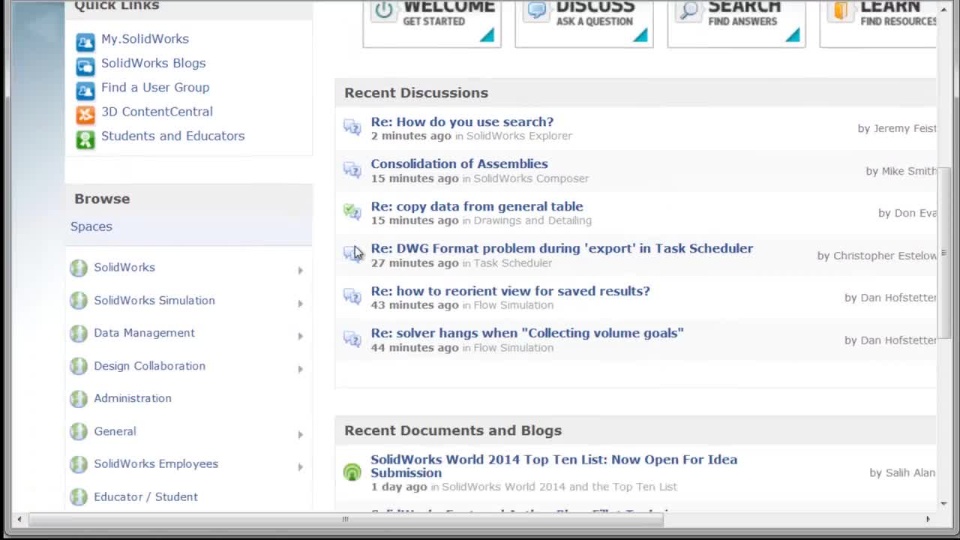The width and height of the screenshot is (960, 540).
Task: Open the 3D ContentCentral link text
Action: [157, 111]
